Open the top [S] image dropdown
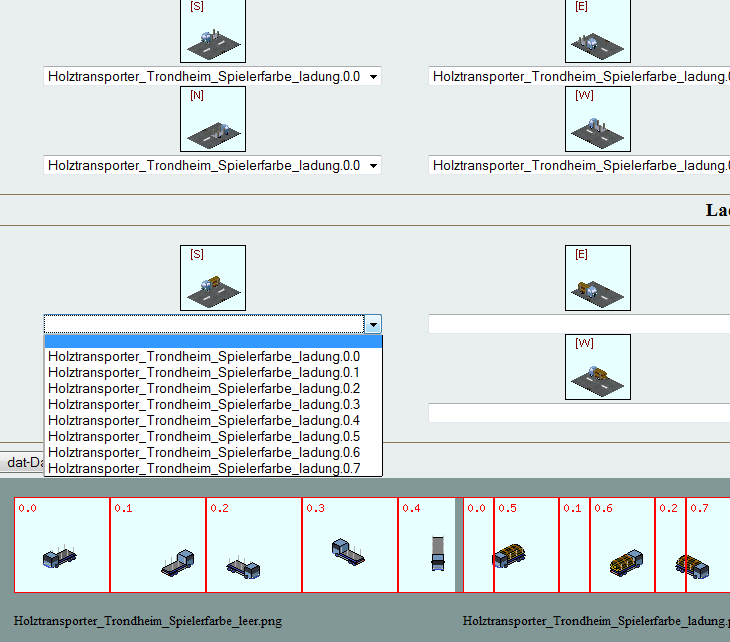This screenshot has width=730, height=642. pyautogui.click(x=373, y=77)
